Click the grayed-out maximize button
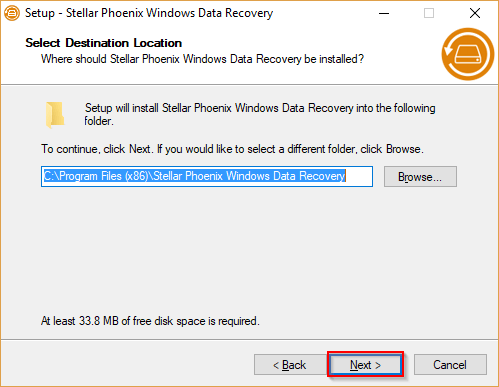499x387 pixels. coord(429,13)
